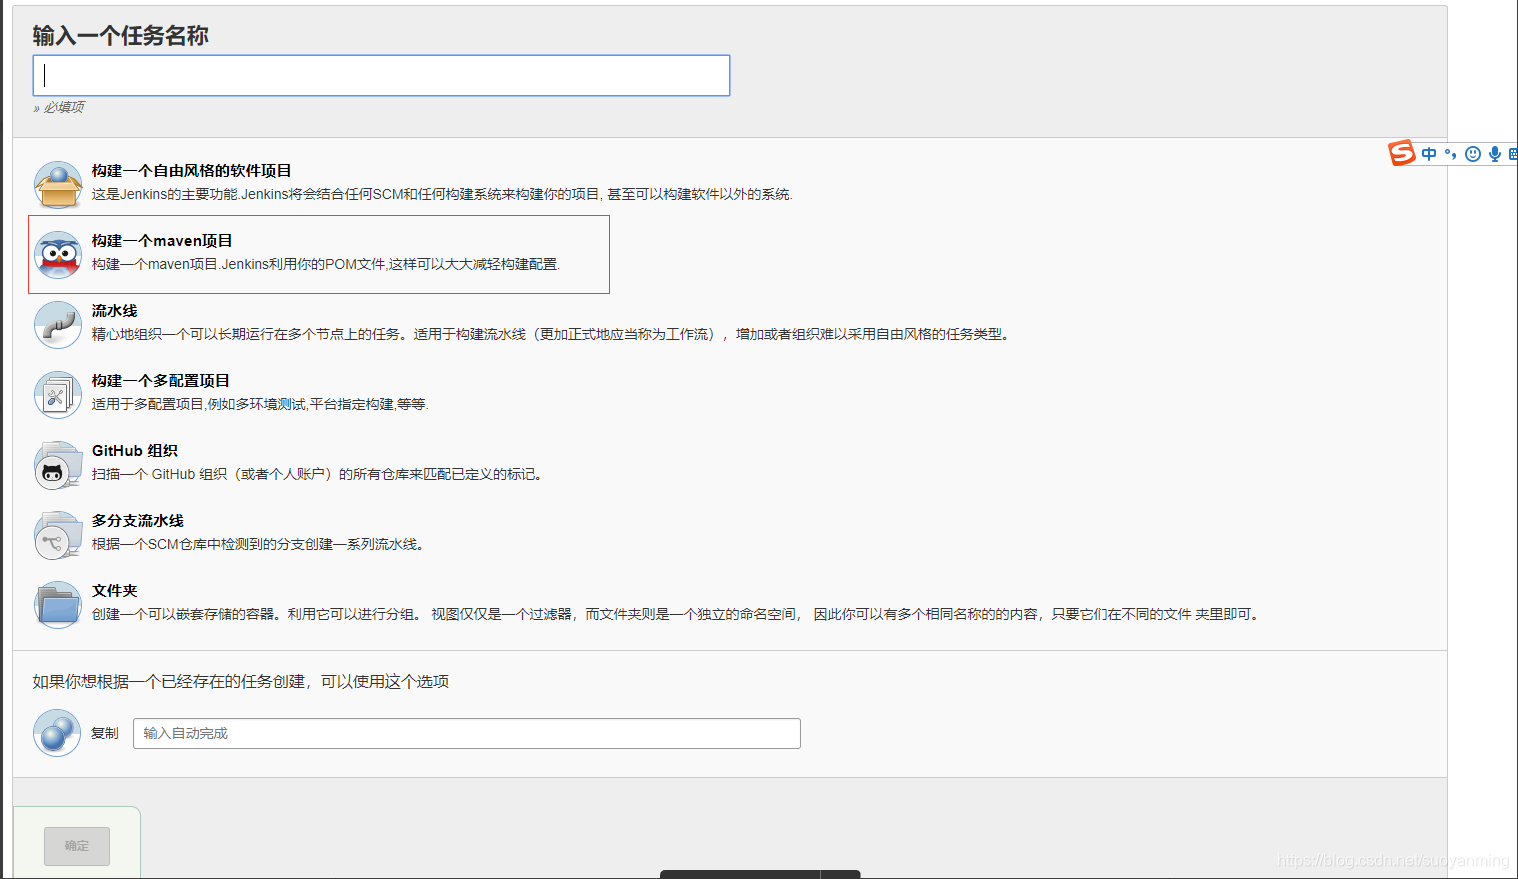Click the 必填项 required hint
1518x879 pixels.
59,107
